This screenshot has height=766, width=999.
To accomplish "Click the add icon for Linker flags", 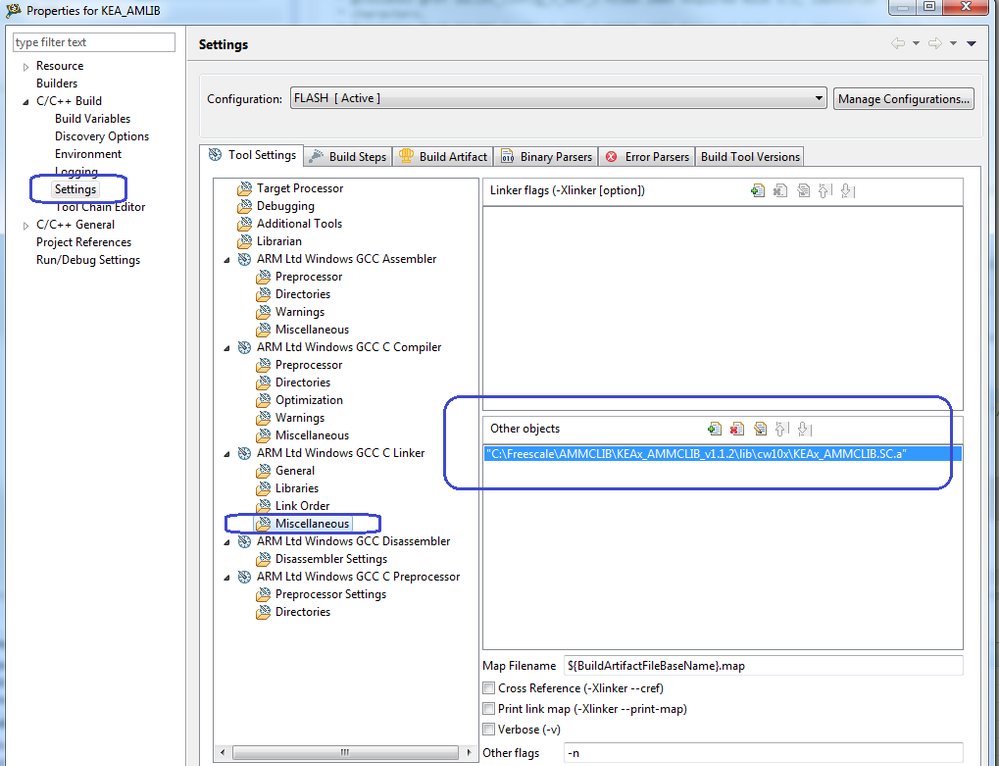I will pos(758,191).
